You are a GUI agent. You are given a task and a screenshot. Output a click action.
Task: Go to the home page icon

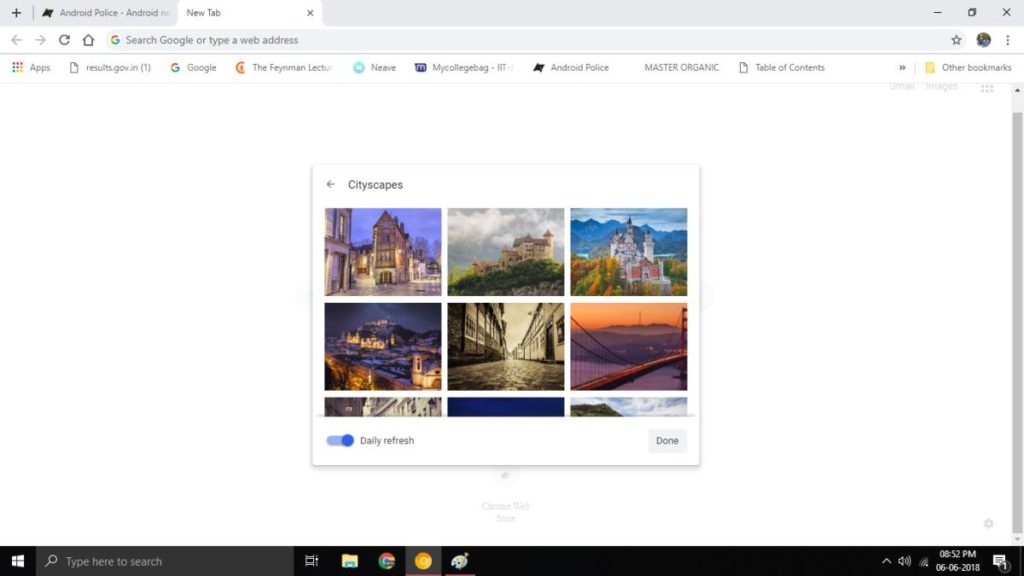(x=88, y=40)
